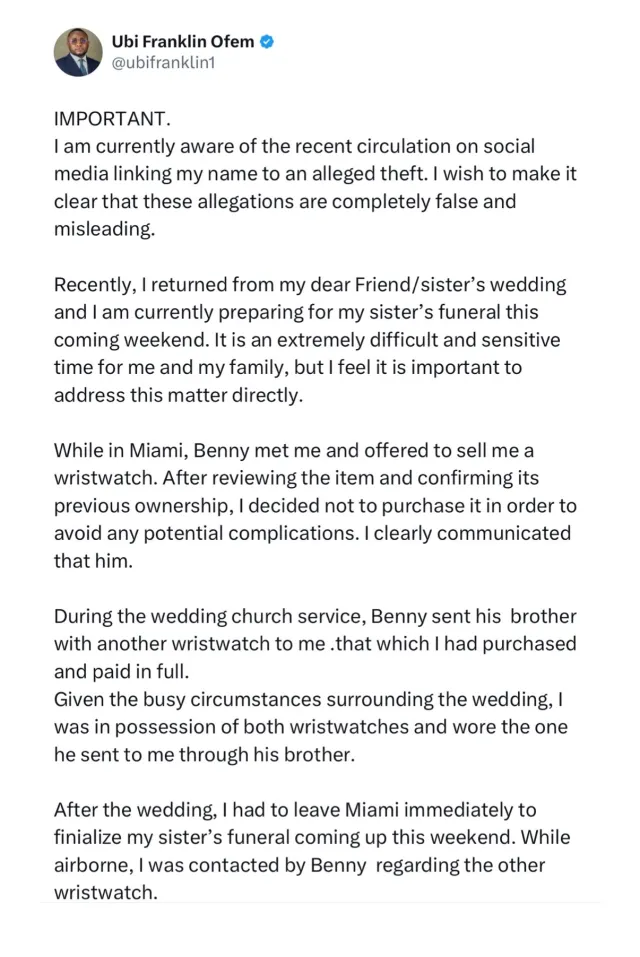
Task: Click the blue verified badge icon
Action: coord(268,41)
